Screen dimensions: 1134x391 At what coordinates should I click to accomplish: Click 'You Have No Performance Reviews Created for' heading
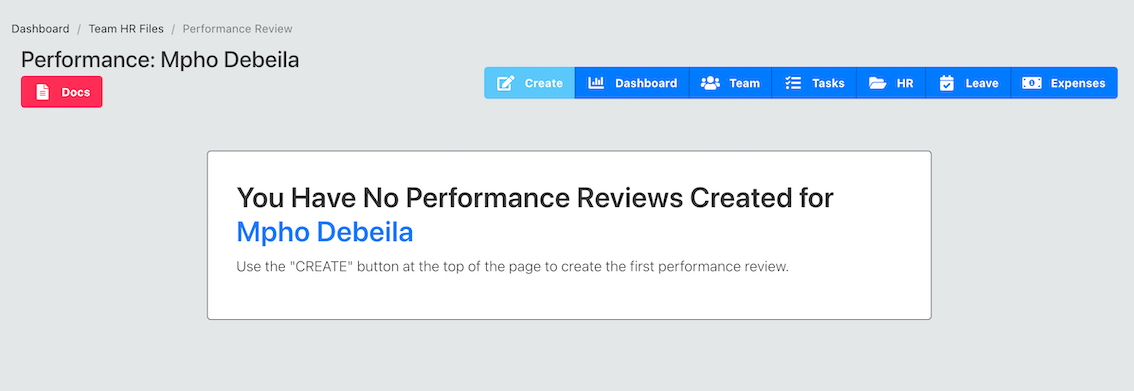click(535, 197)
